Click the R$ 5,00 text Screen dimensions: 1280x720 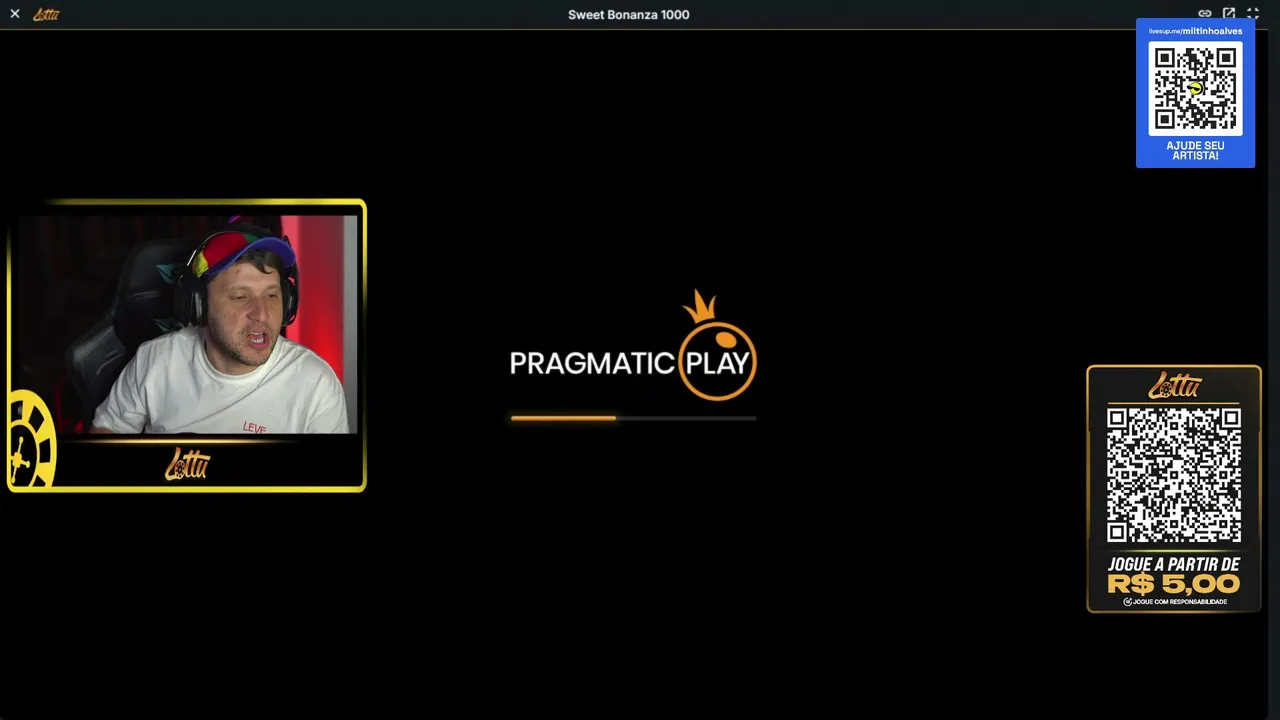1174,584
